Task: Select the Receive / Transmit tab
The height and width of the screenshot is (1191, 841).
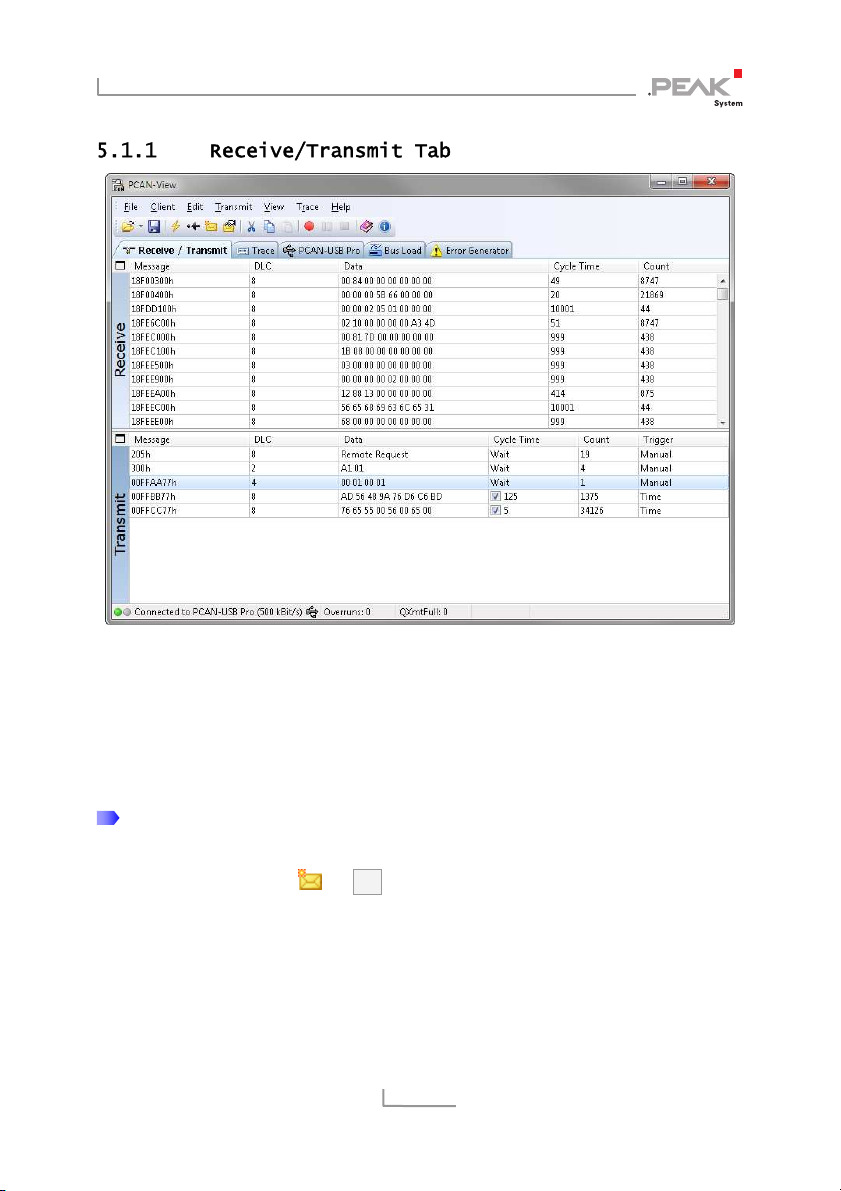Action: click(x=174, y=250)
